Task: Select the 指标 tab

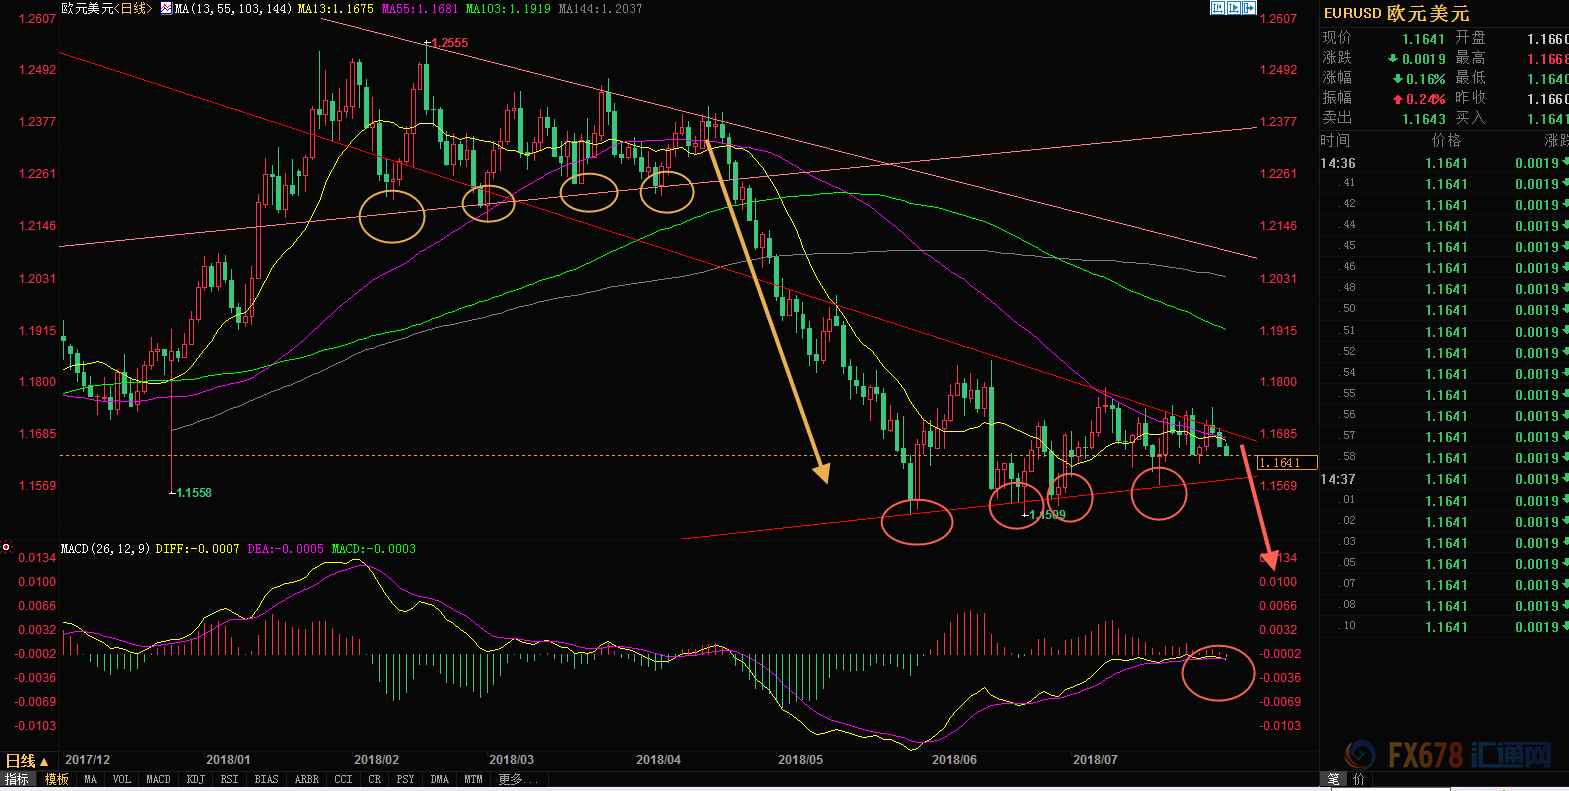Action: [17, 779]
